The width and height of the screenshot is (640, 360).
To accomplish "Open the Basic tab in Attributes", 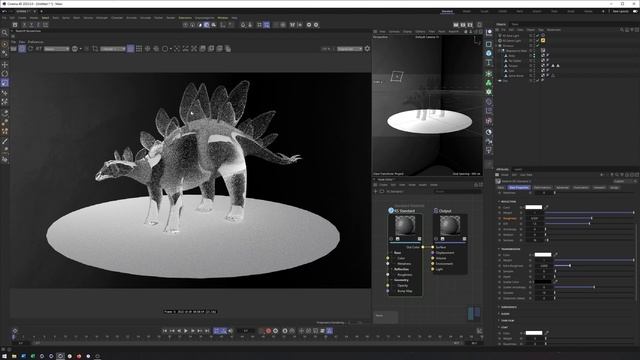I will 501,187.
